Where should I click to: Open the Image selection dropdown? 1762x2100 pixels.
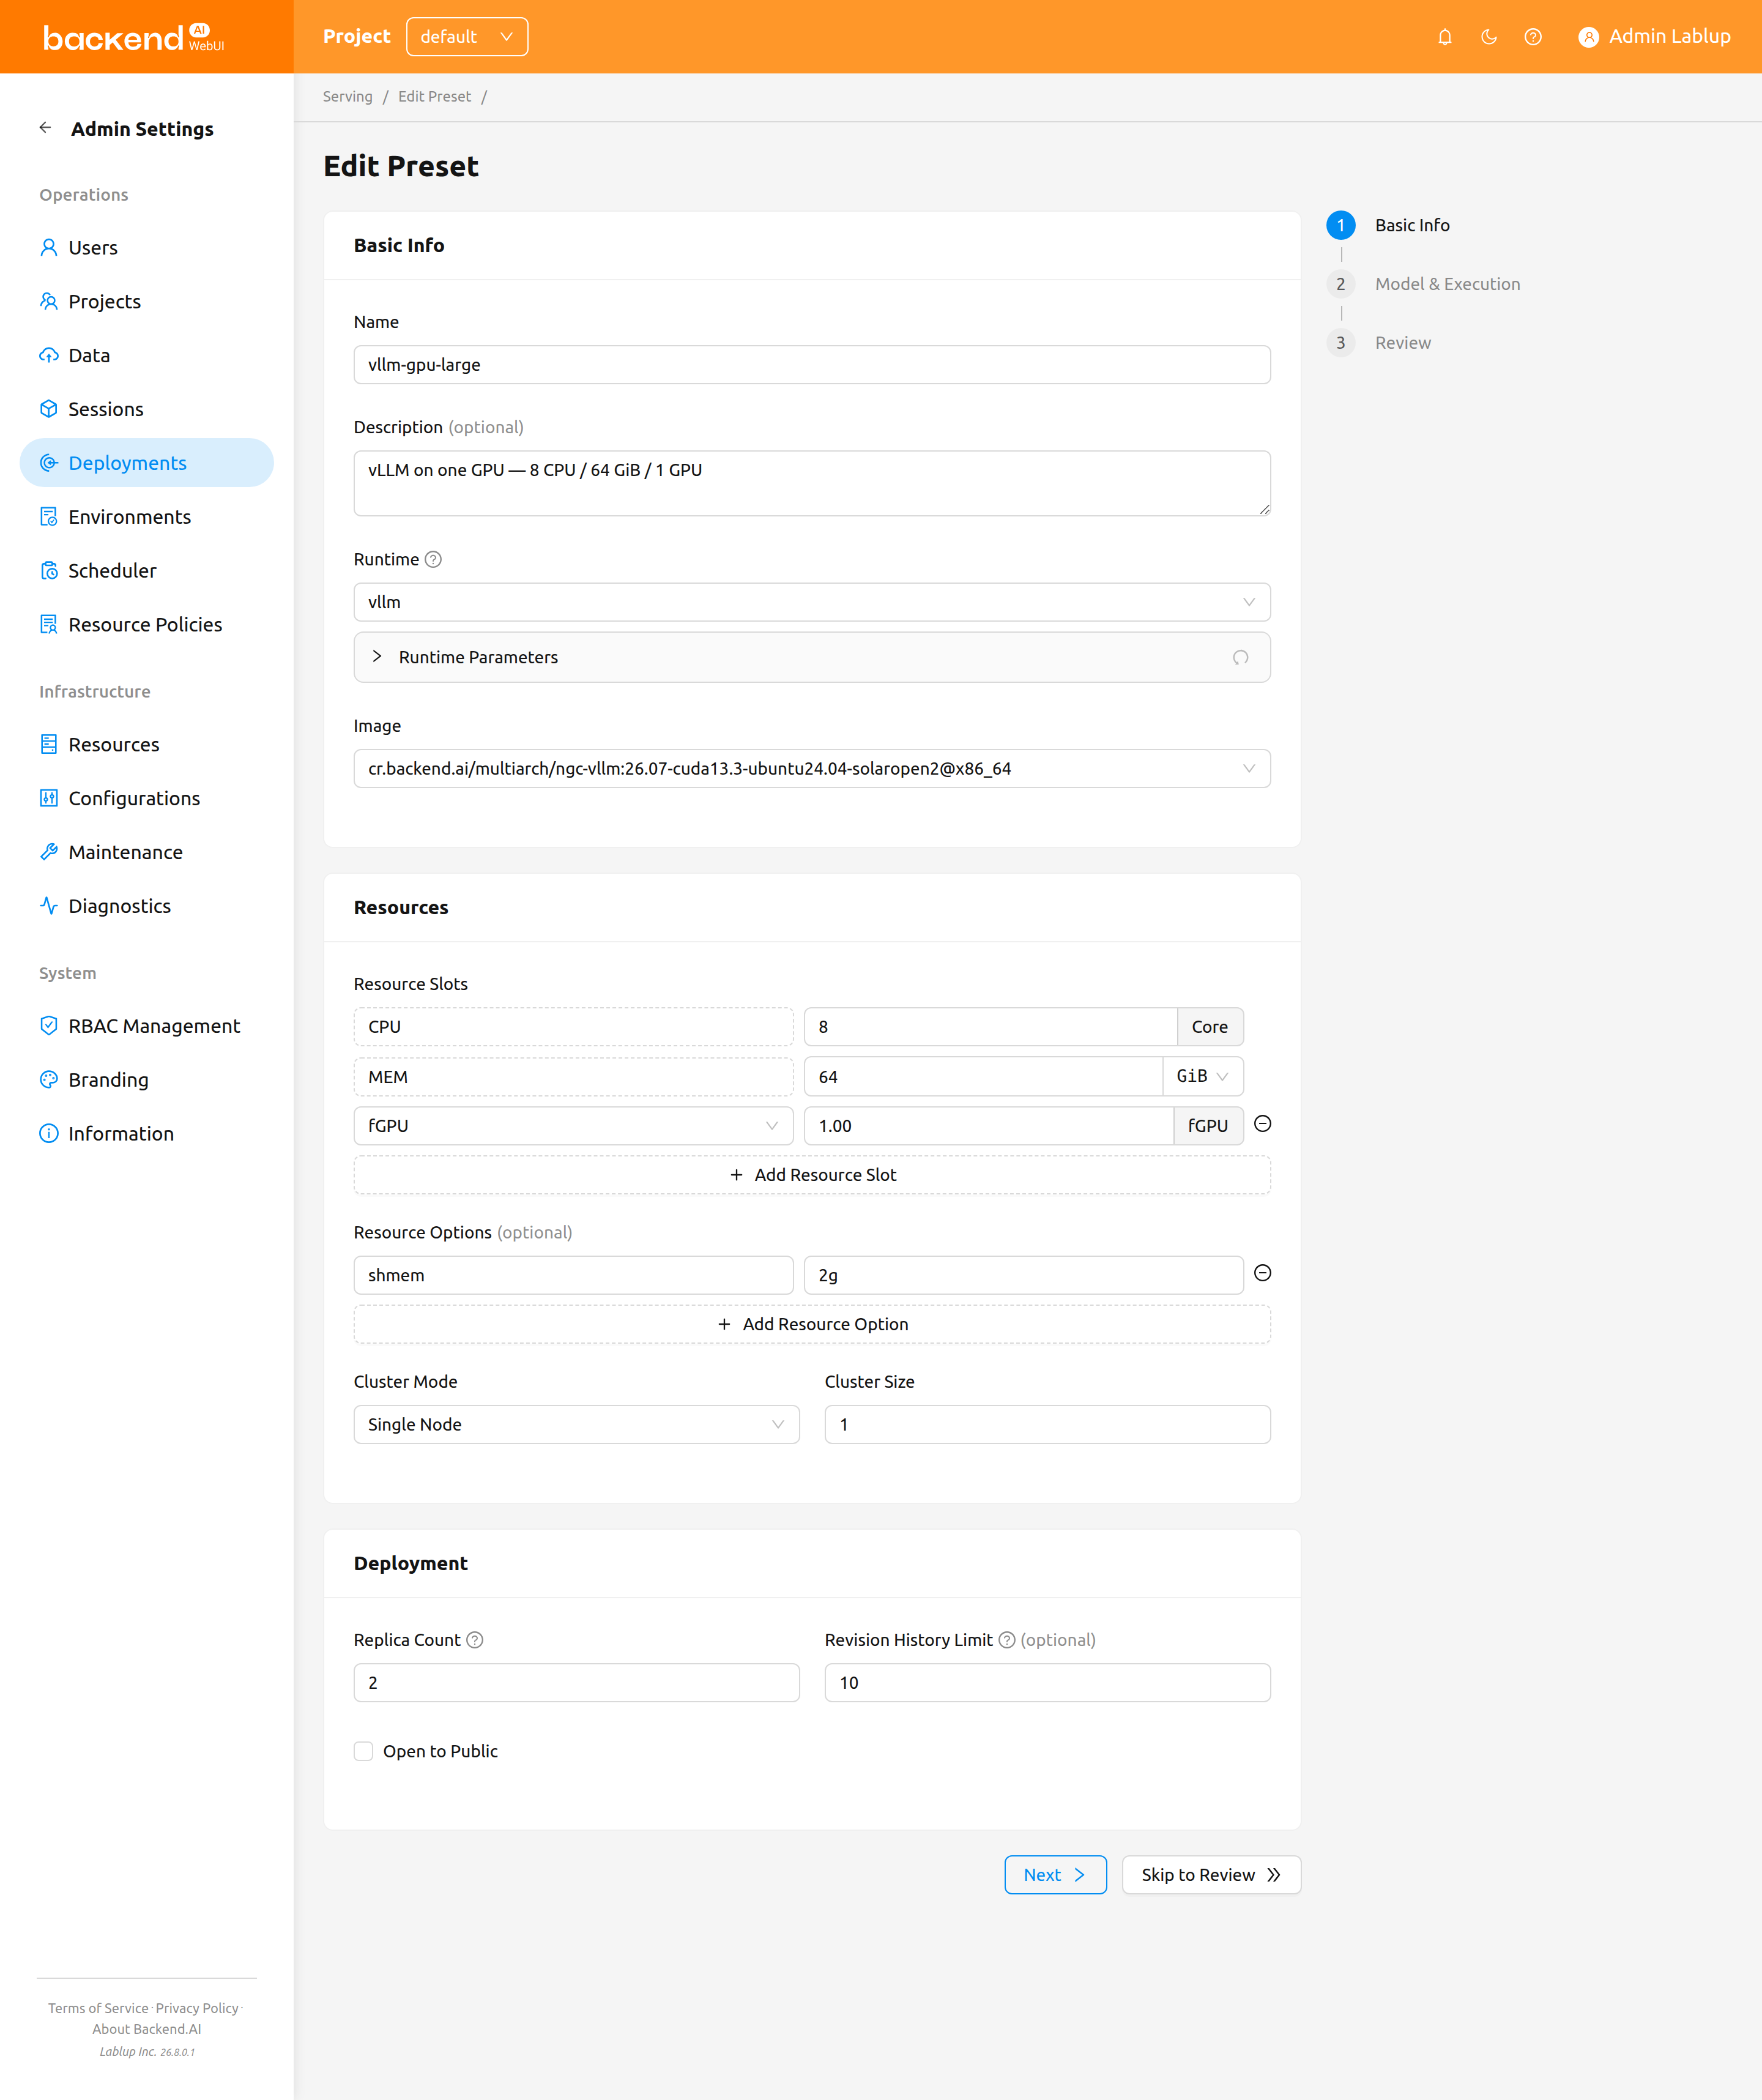click(x=812, y=769)
